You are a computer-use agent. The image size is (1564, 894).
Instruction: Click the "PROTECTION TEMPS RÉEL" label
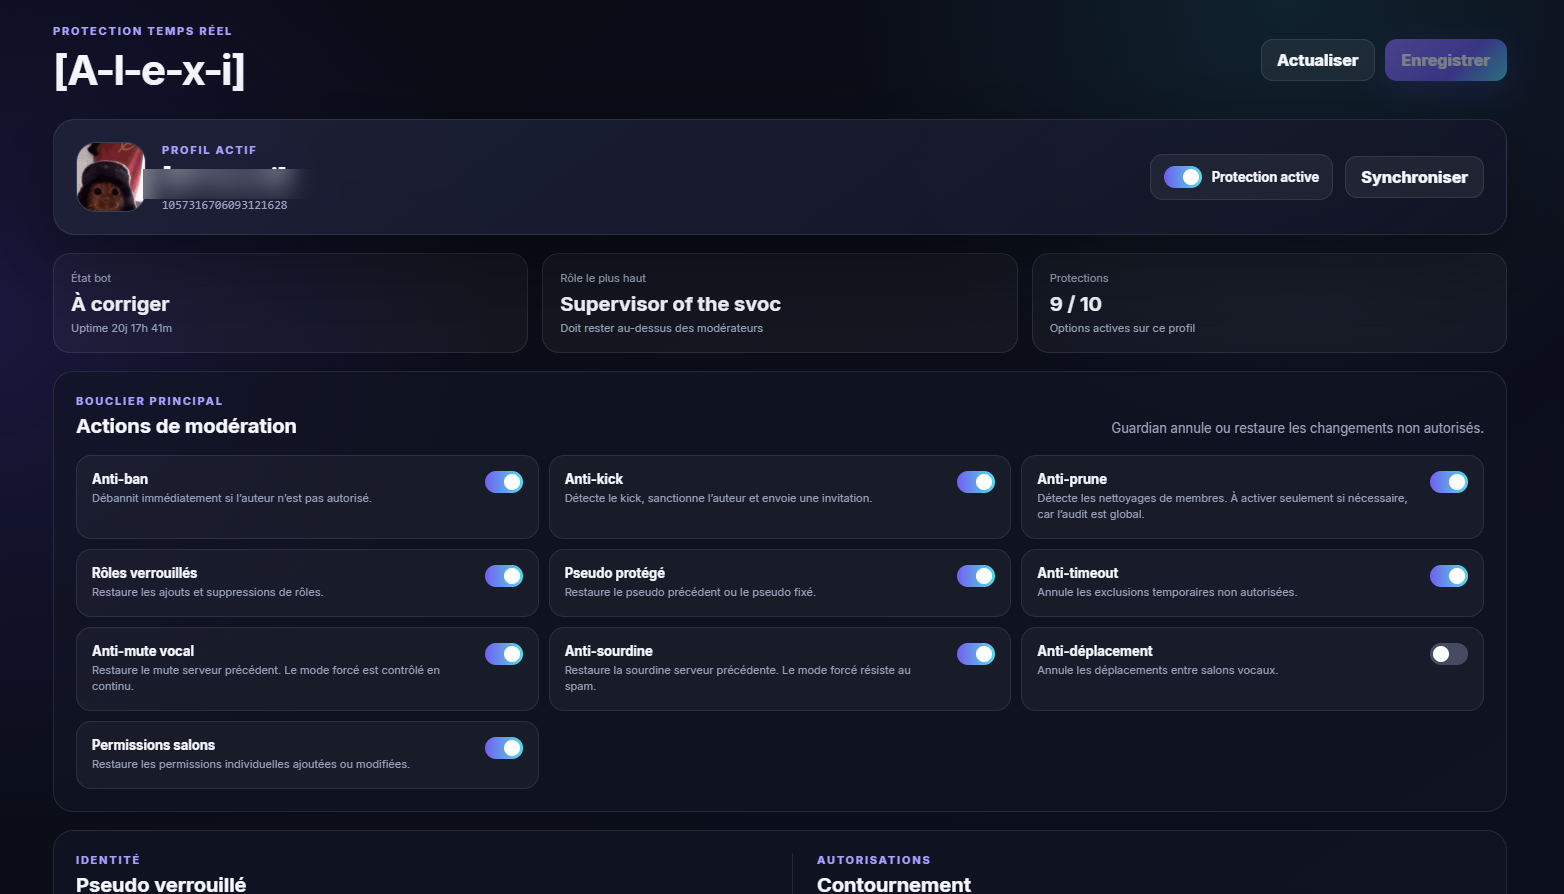click(x=142, y=31)
